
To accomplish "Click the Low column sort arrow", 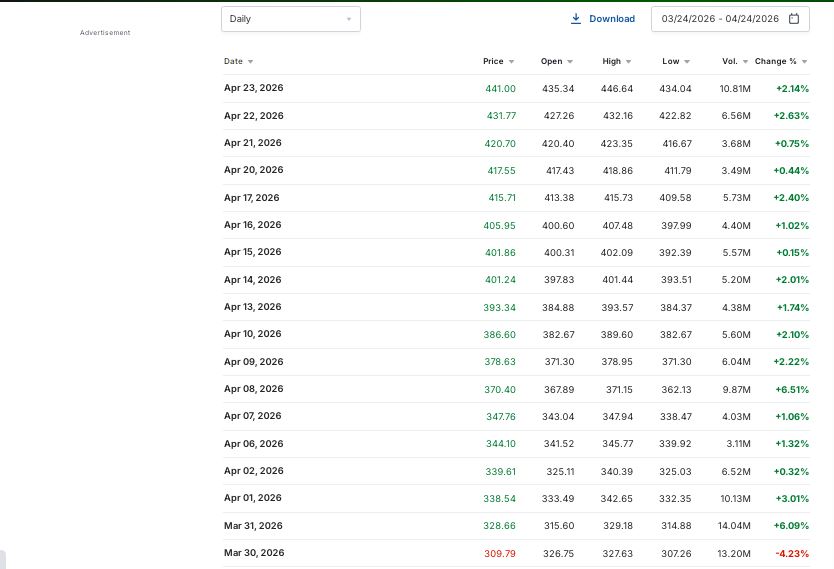I will point(687,62).
